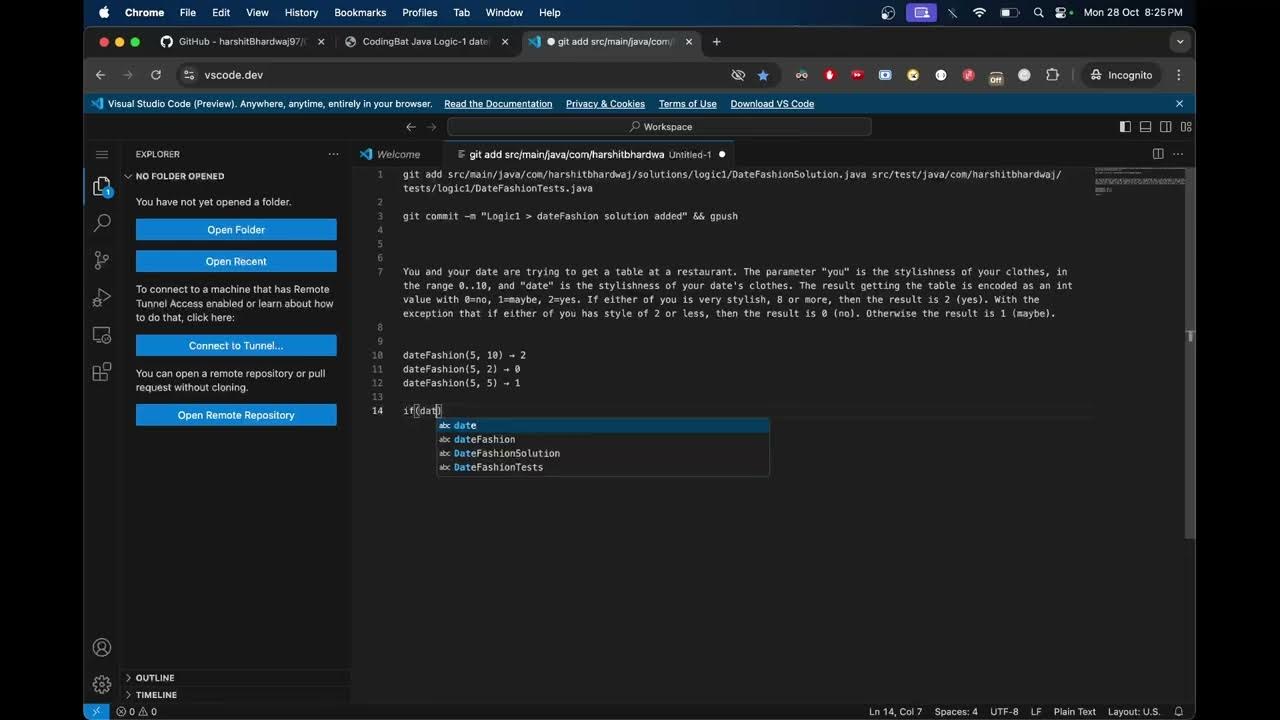This screenshot has height=720, width=1280.
Task: Toggle the bottom panel layout button
Action: 1146,127
